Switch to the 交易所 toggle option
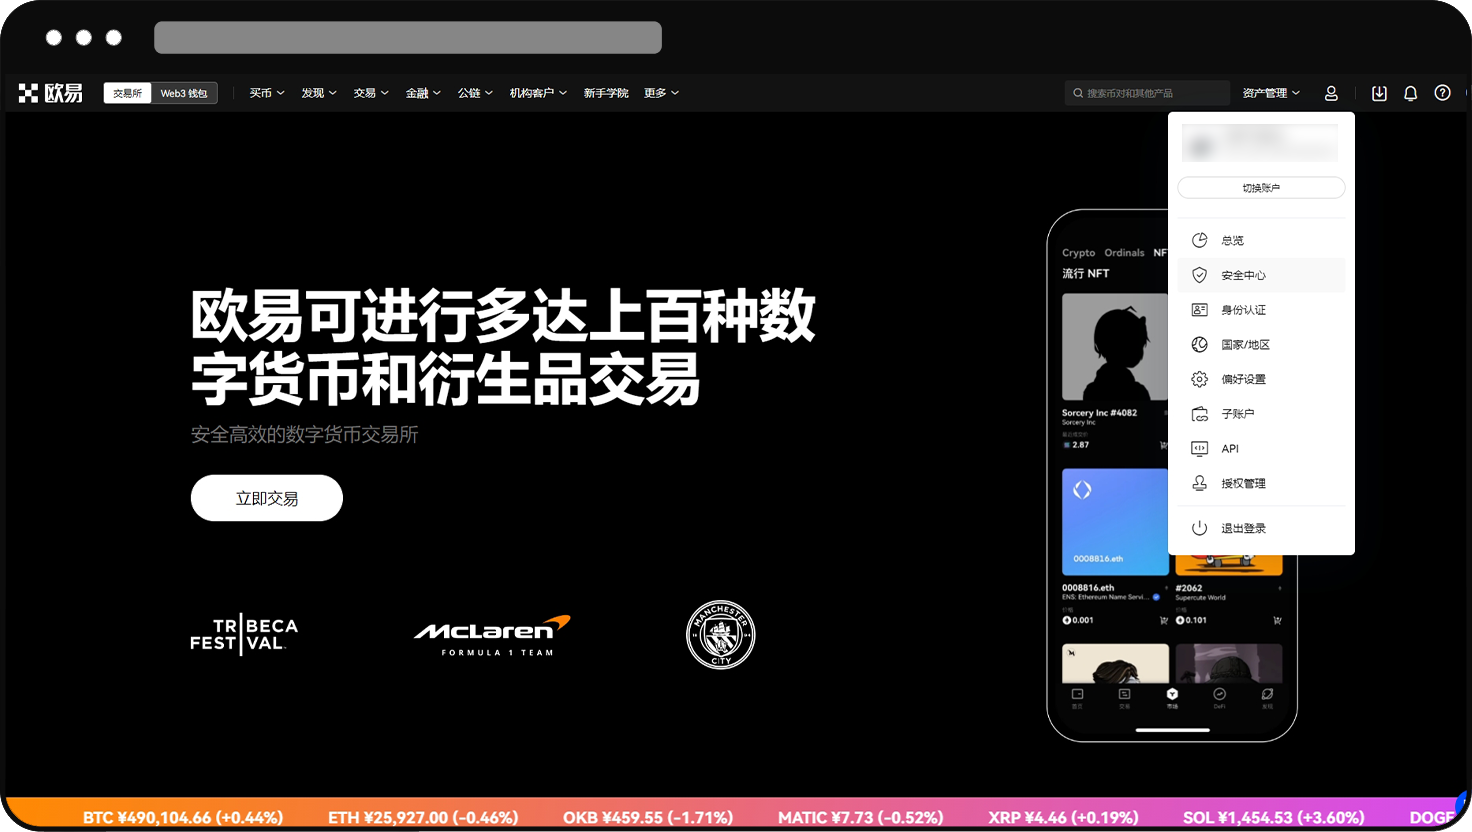The width and height of the screenshot is (1472, 832). pos(127,93)
